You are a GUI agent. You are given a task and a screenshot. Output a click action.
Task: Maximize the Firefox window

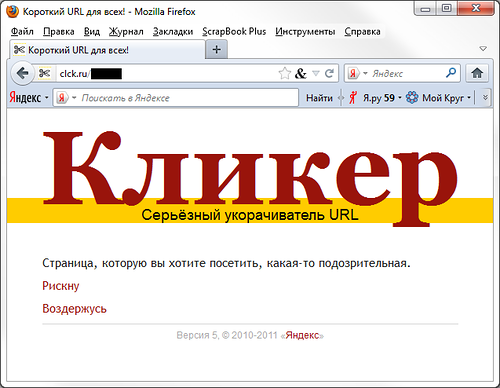[x=446, y=9]
